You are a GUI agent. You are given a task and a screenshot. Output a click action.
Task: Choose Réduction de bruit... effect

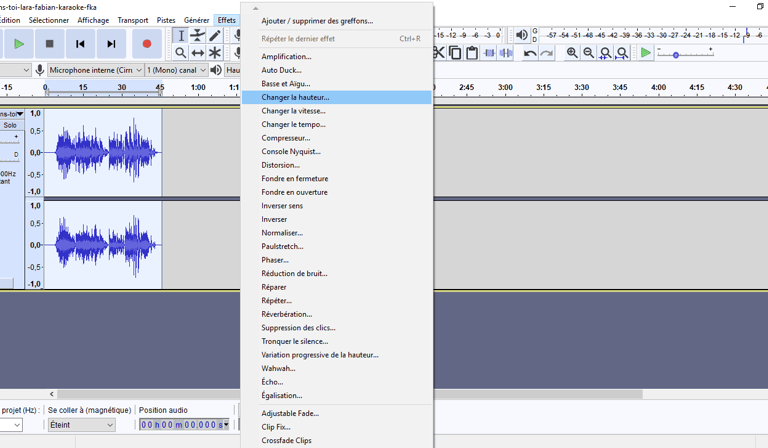tap(337, 274)
